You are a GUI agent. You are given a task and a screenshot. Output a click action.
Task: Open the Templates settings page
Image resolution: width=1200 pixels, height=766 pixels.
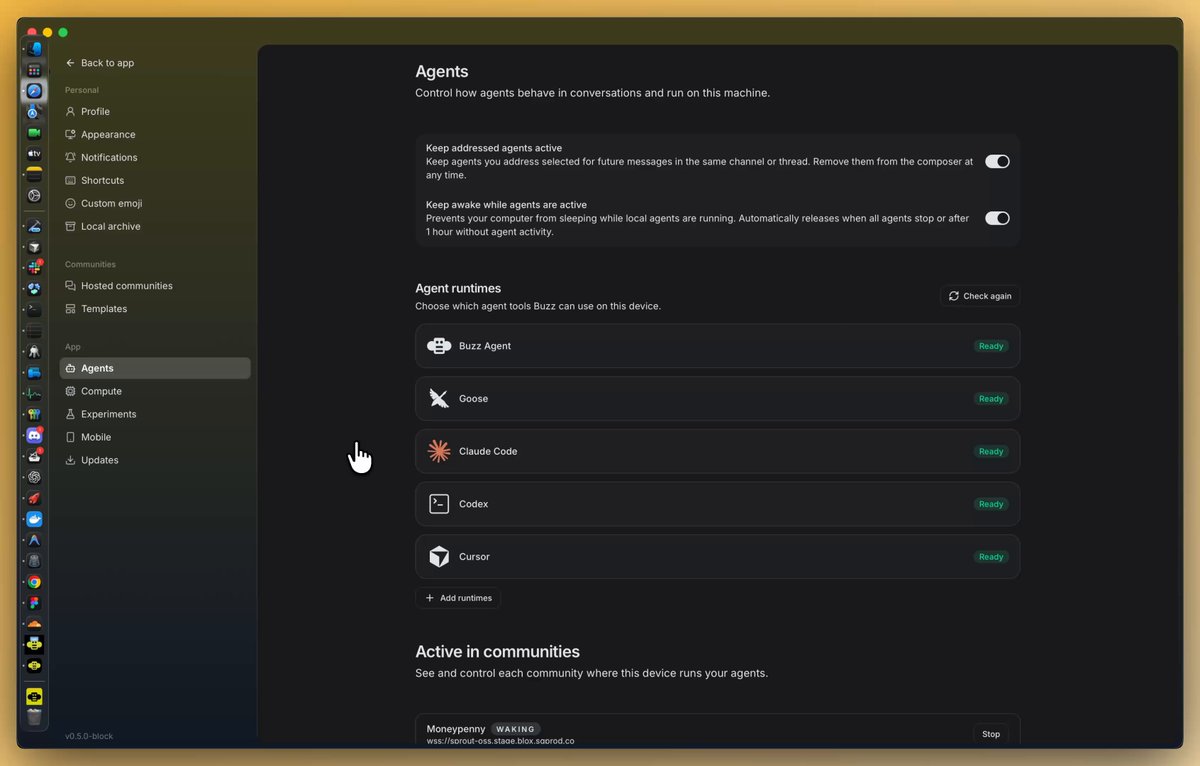(x=155, y=309)
